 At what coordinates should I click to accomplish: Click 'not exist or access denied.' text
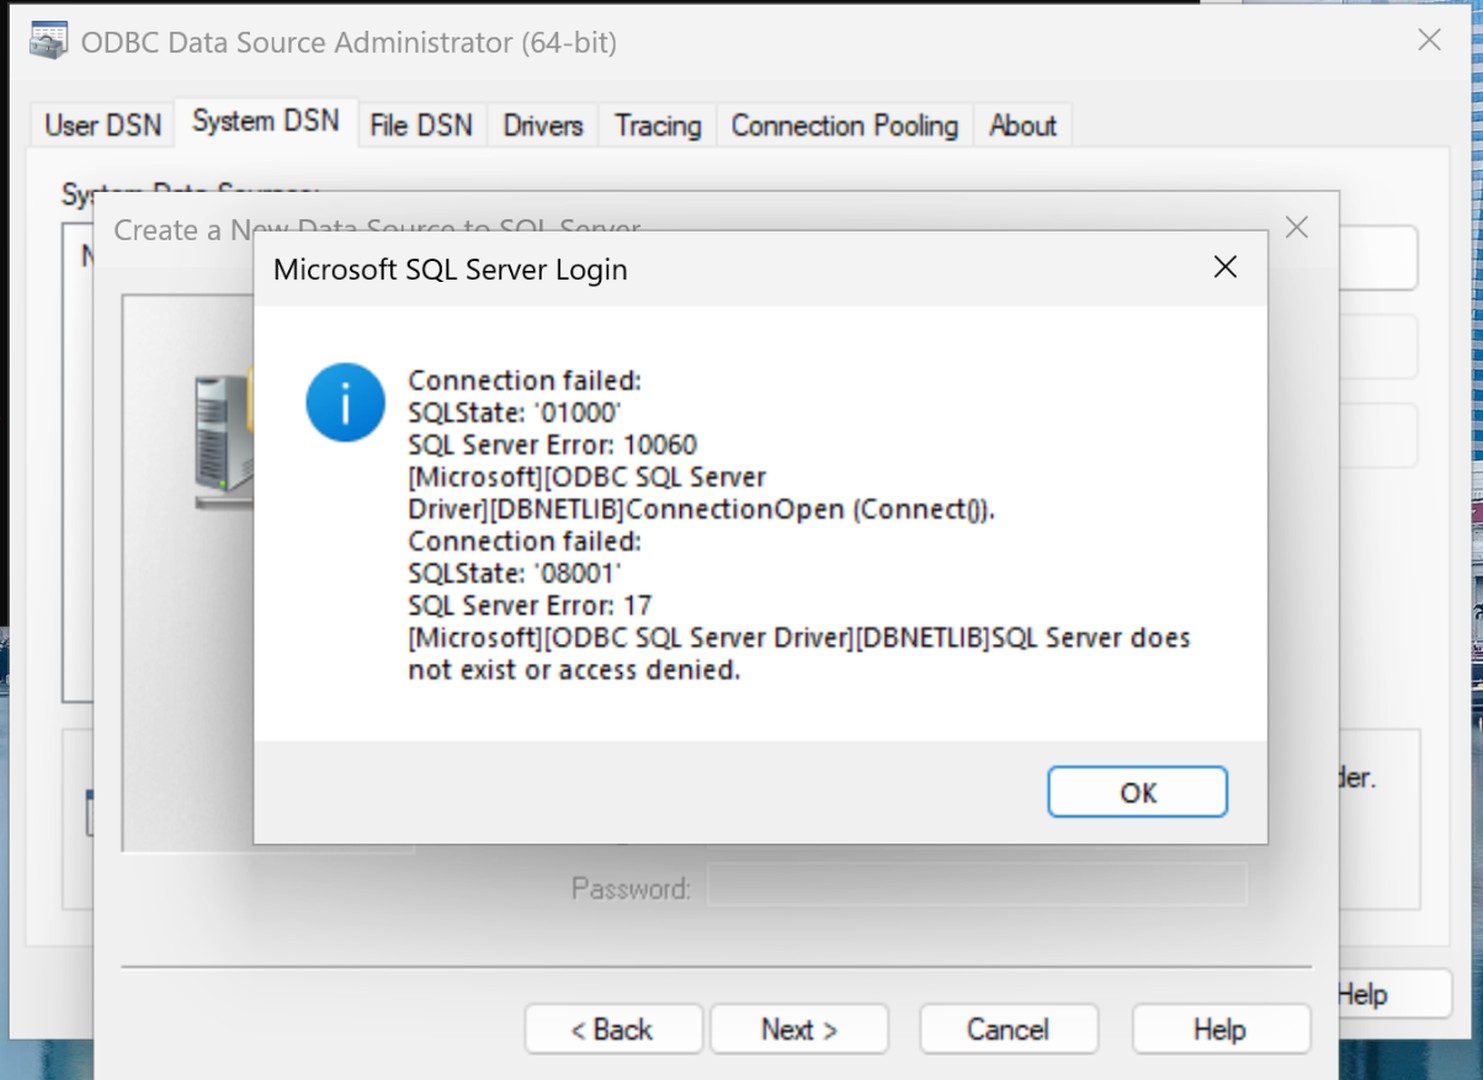[574, 670]
